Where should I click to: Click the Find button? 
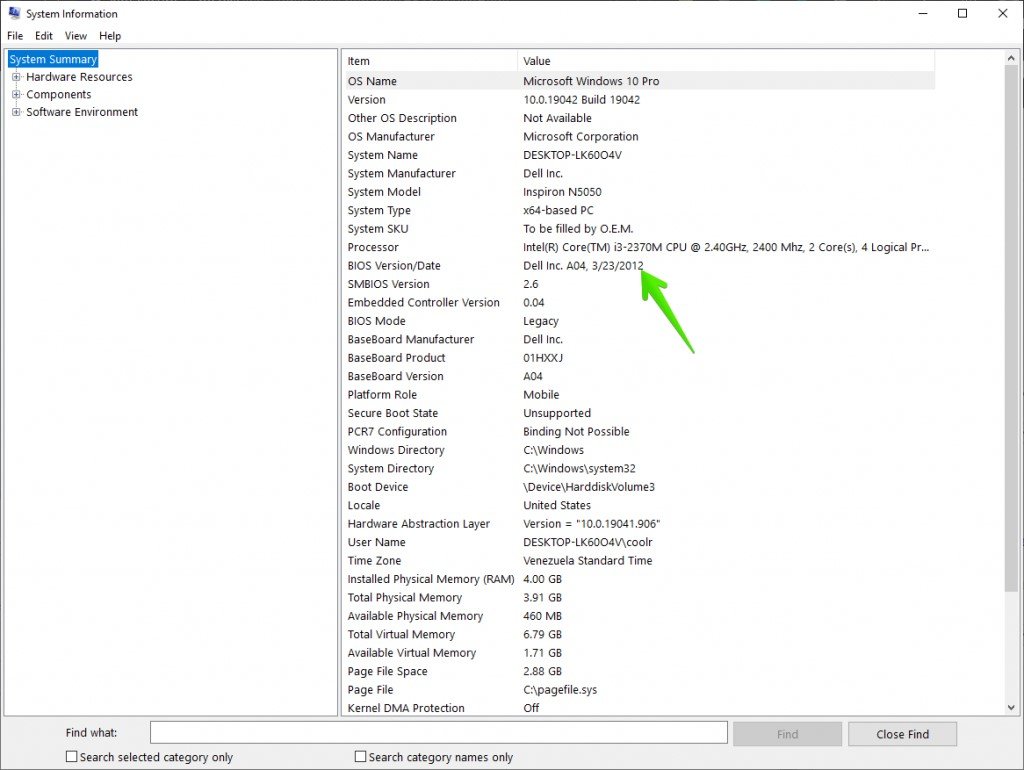tap(787, 734)
